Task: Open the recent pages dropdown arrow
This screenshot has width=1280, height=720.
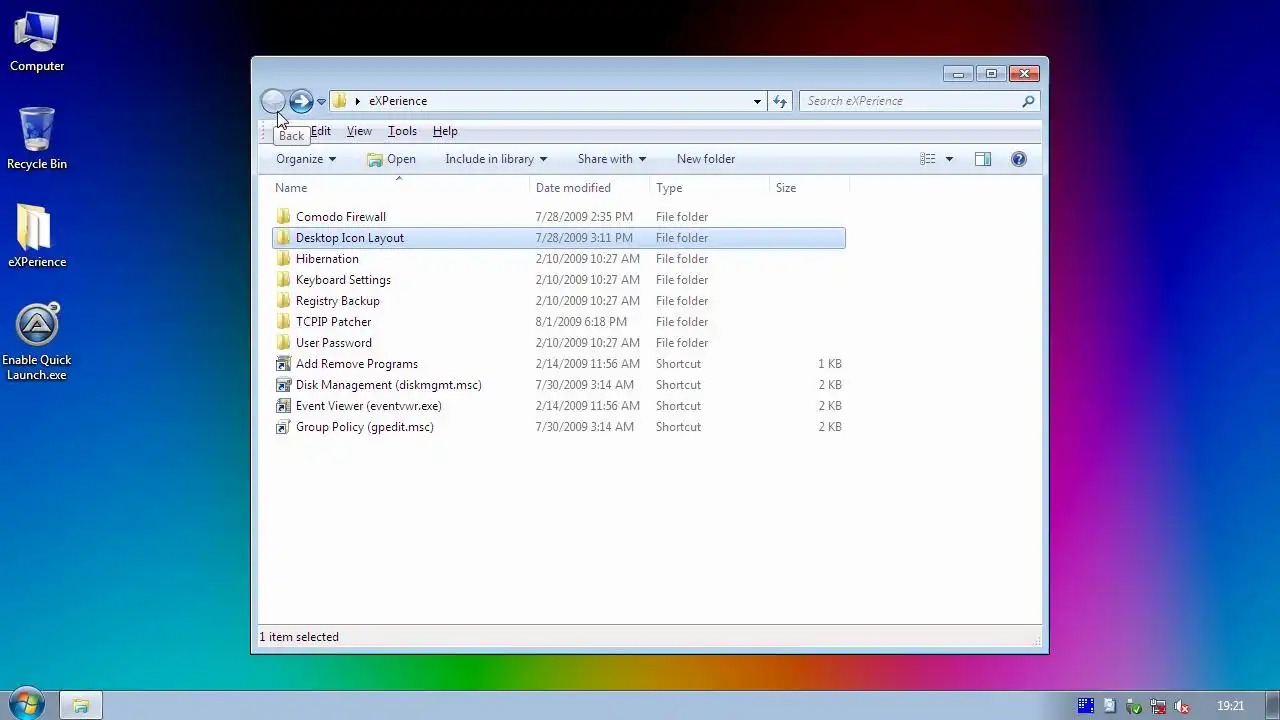Action: point(321,101)
